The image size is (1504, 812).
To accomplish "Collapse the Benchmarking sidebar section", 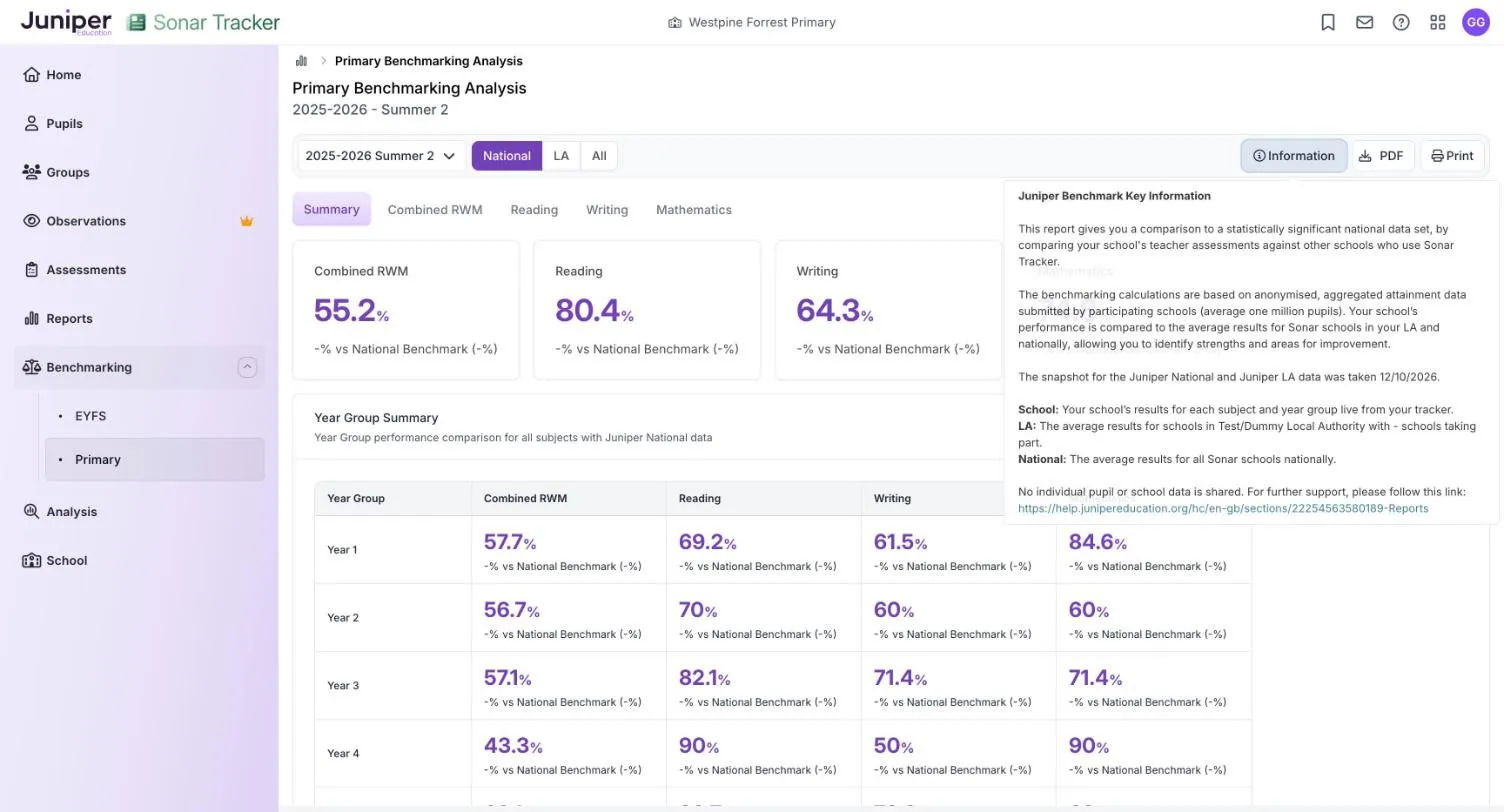I will tap(247, 367).
